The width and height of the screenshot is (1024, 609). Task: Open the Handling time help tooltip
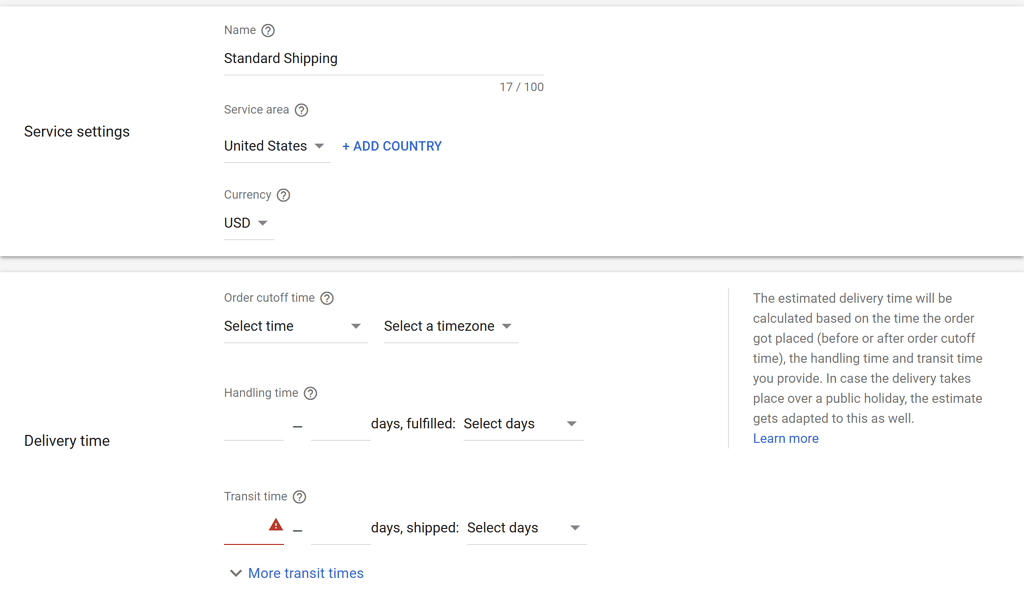tap(310, 393)
